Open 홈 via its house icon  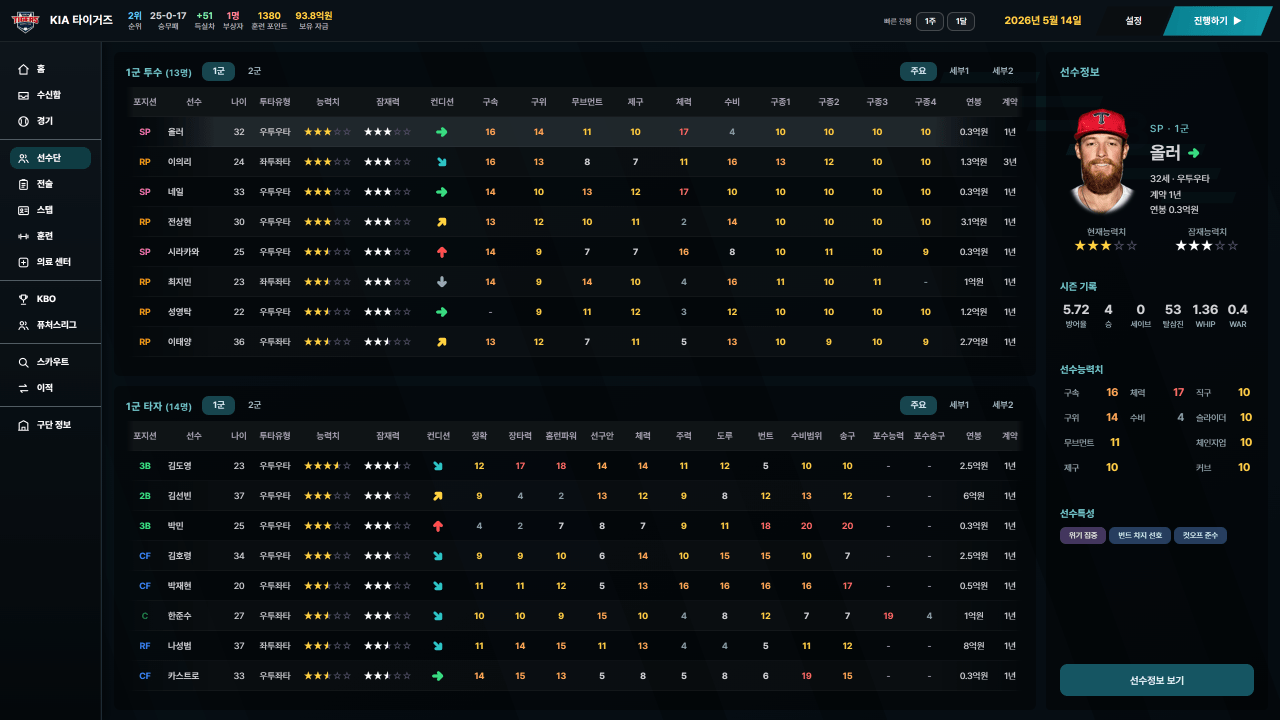click(x=23, y=69)
